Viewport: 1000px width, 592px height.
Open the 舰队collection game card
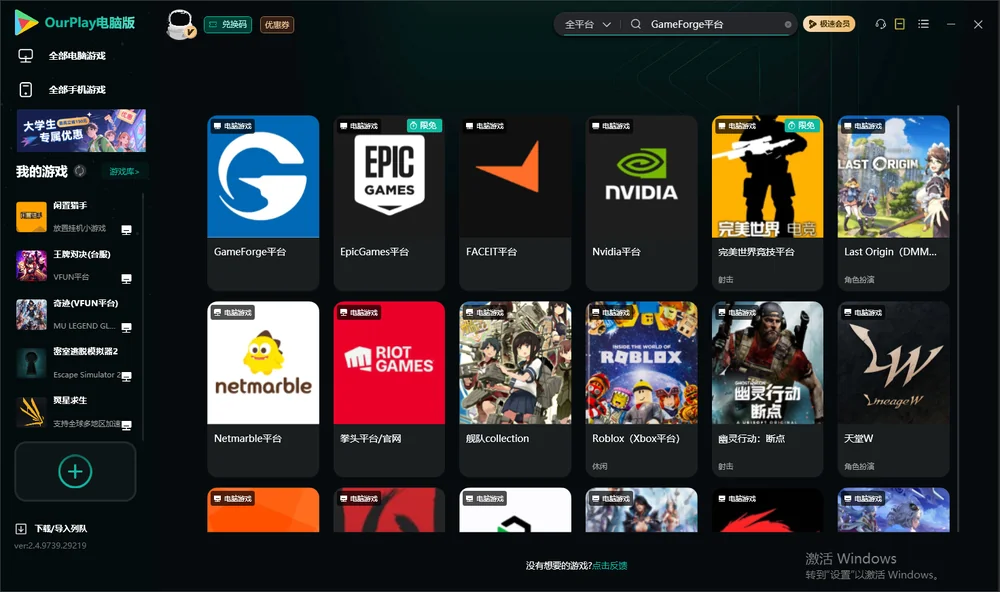pos(515,389)
